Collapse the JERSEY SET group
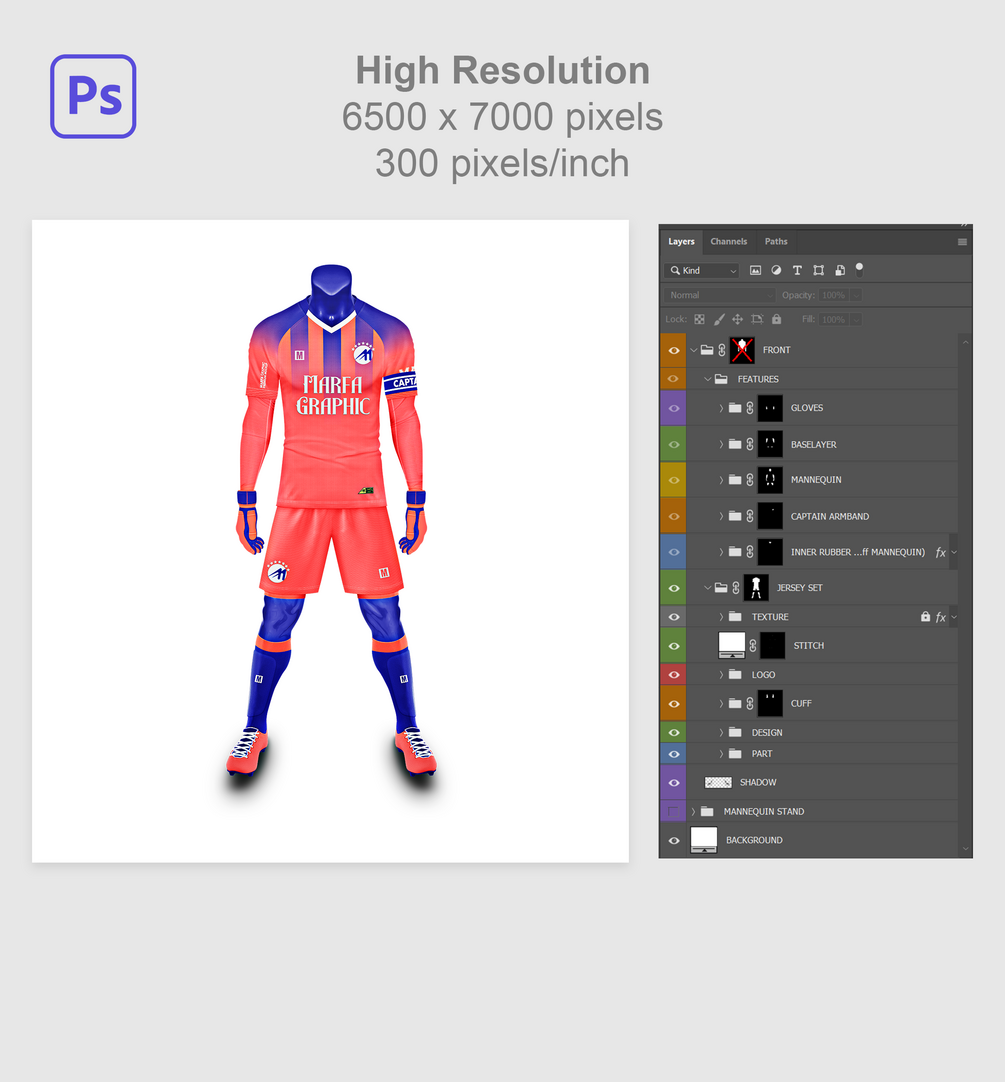 click(708, 588)
